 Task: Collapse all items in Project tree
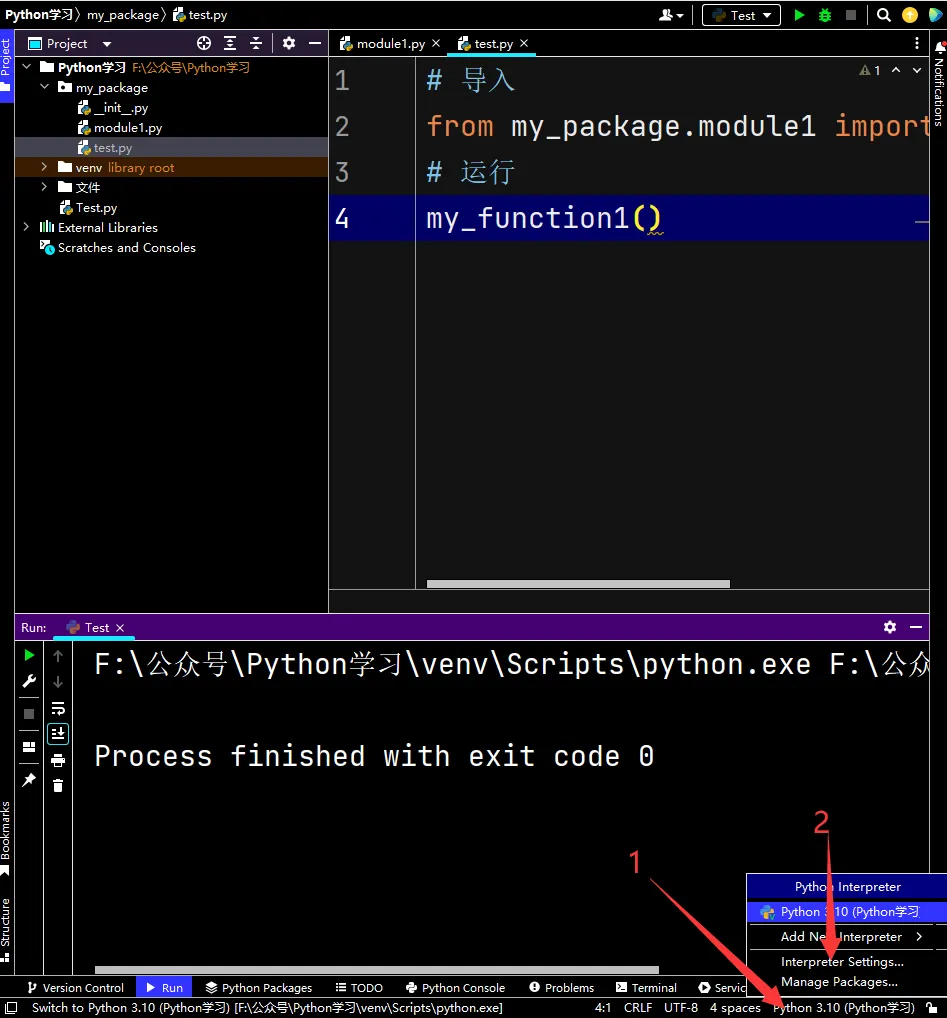pyautogui.click(x=256, y=43)
